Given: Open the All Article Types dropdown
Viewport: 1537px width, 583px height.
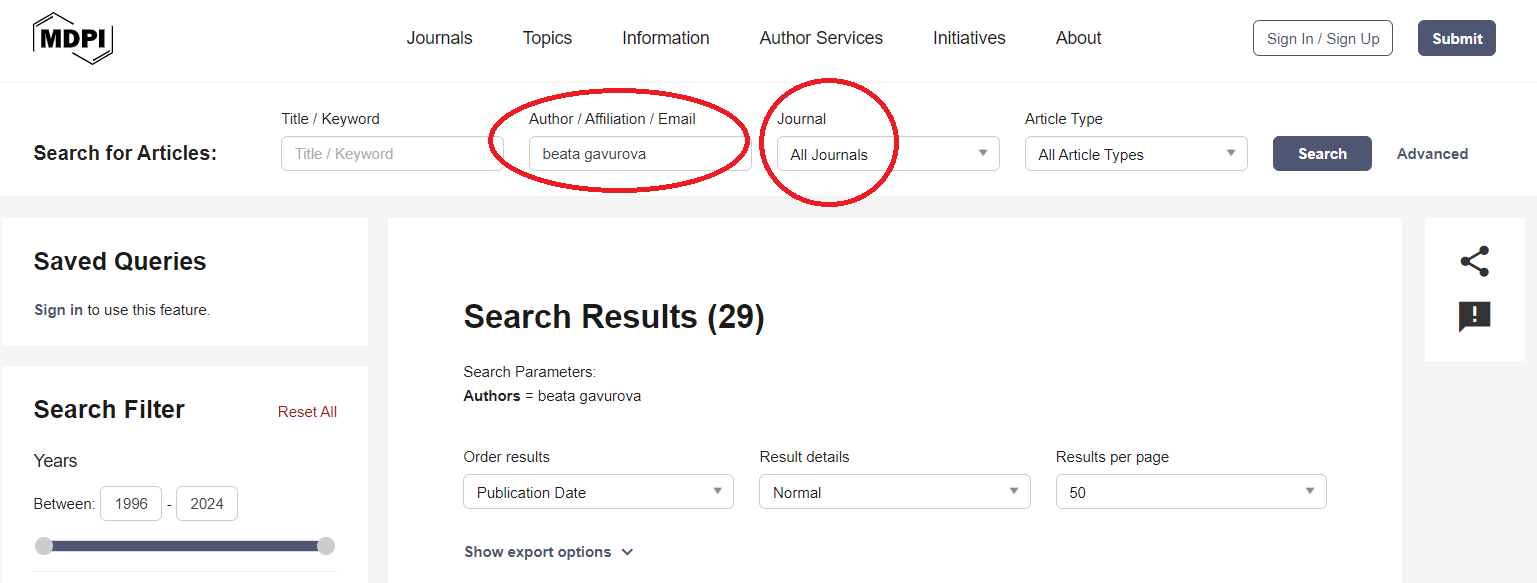Looking at the screenshot, I should [x=1135, y=154].
